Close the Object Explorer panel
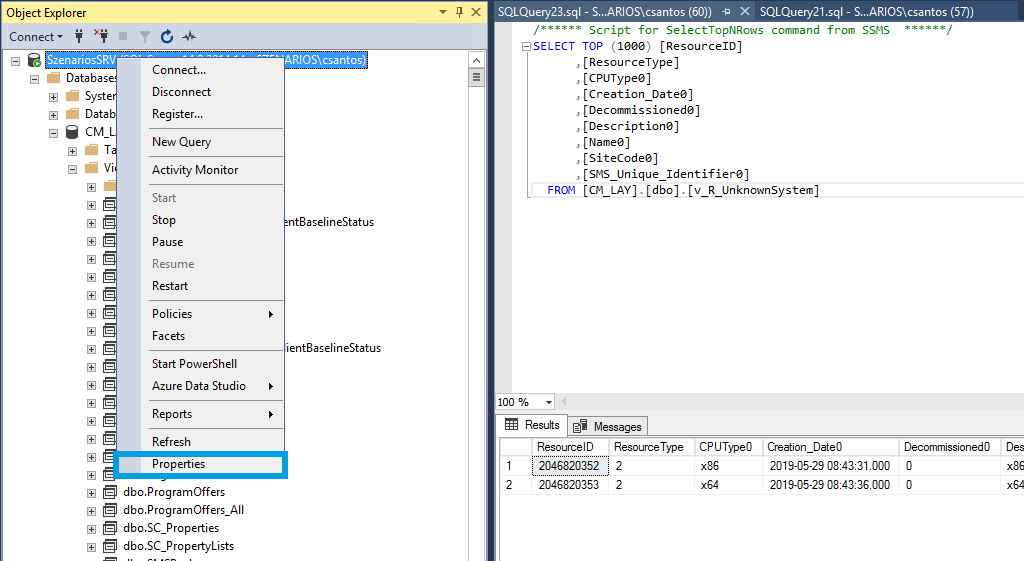 point(474,13)
